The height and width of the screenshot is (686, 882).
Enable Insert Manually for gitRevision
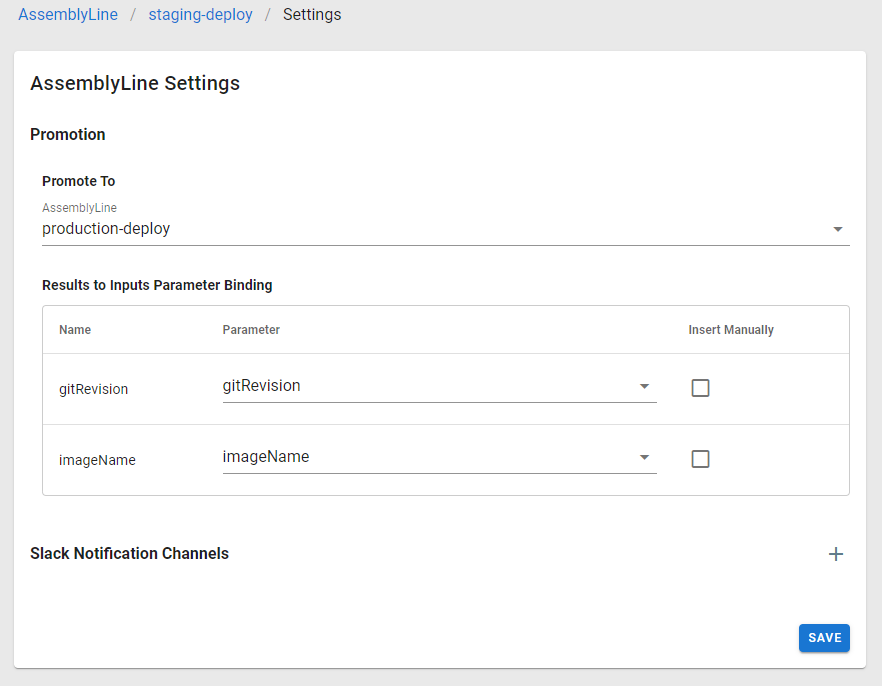tap(700, 388)
